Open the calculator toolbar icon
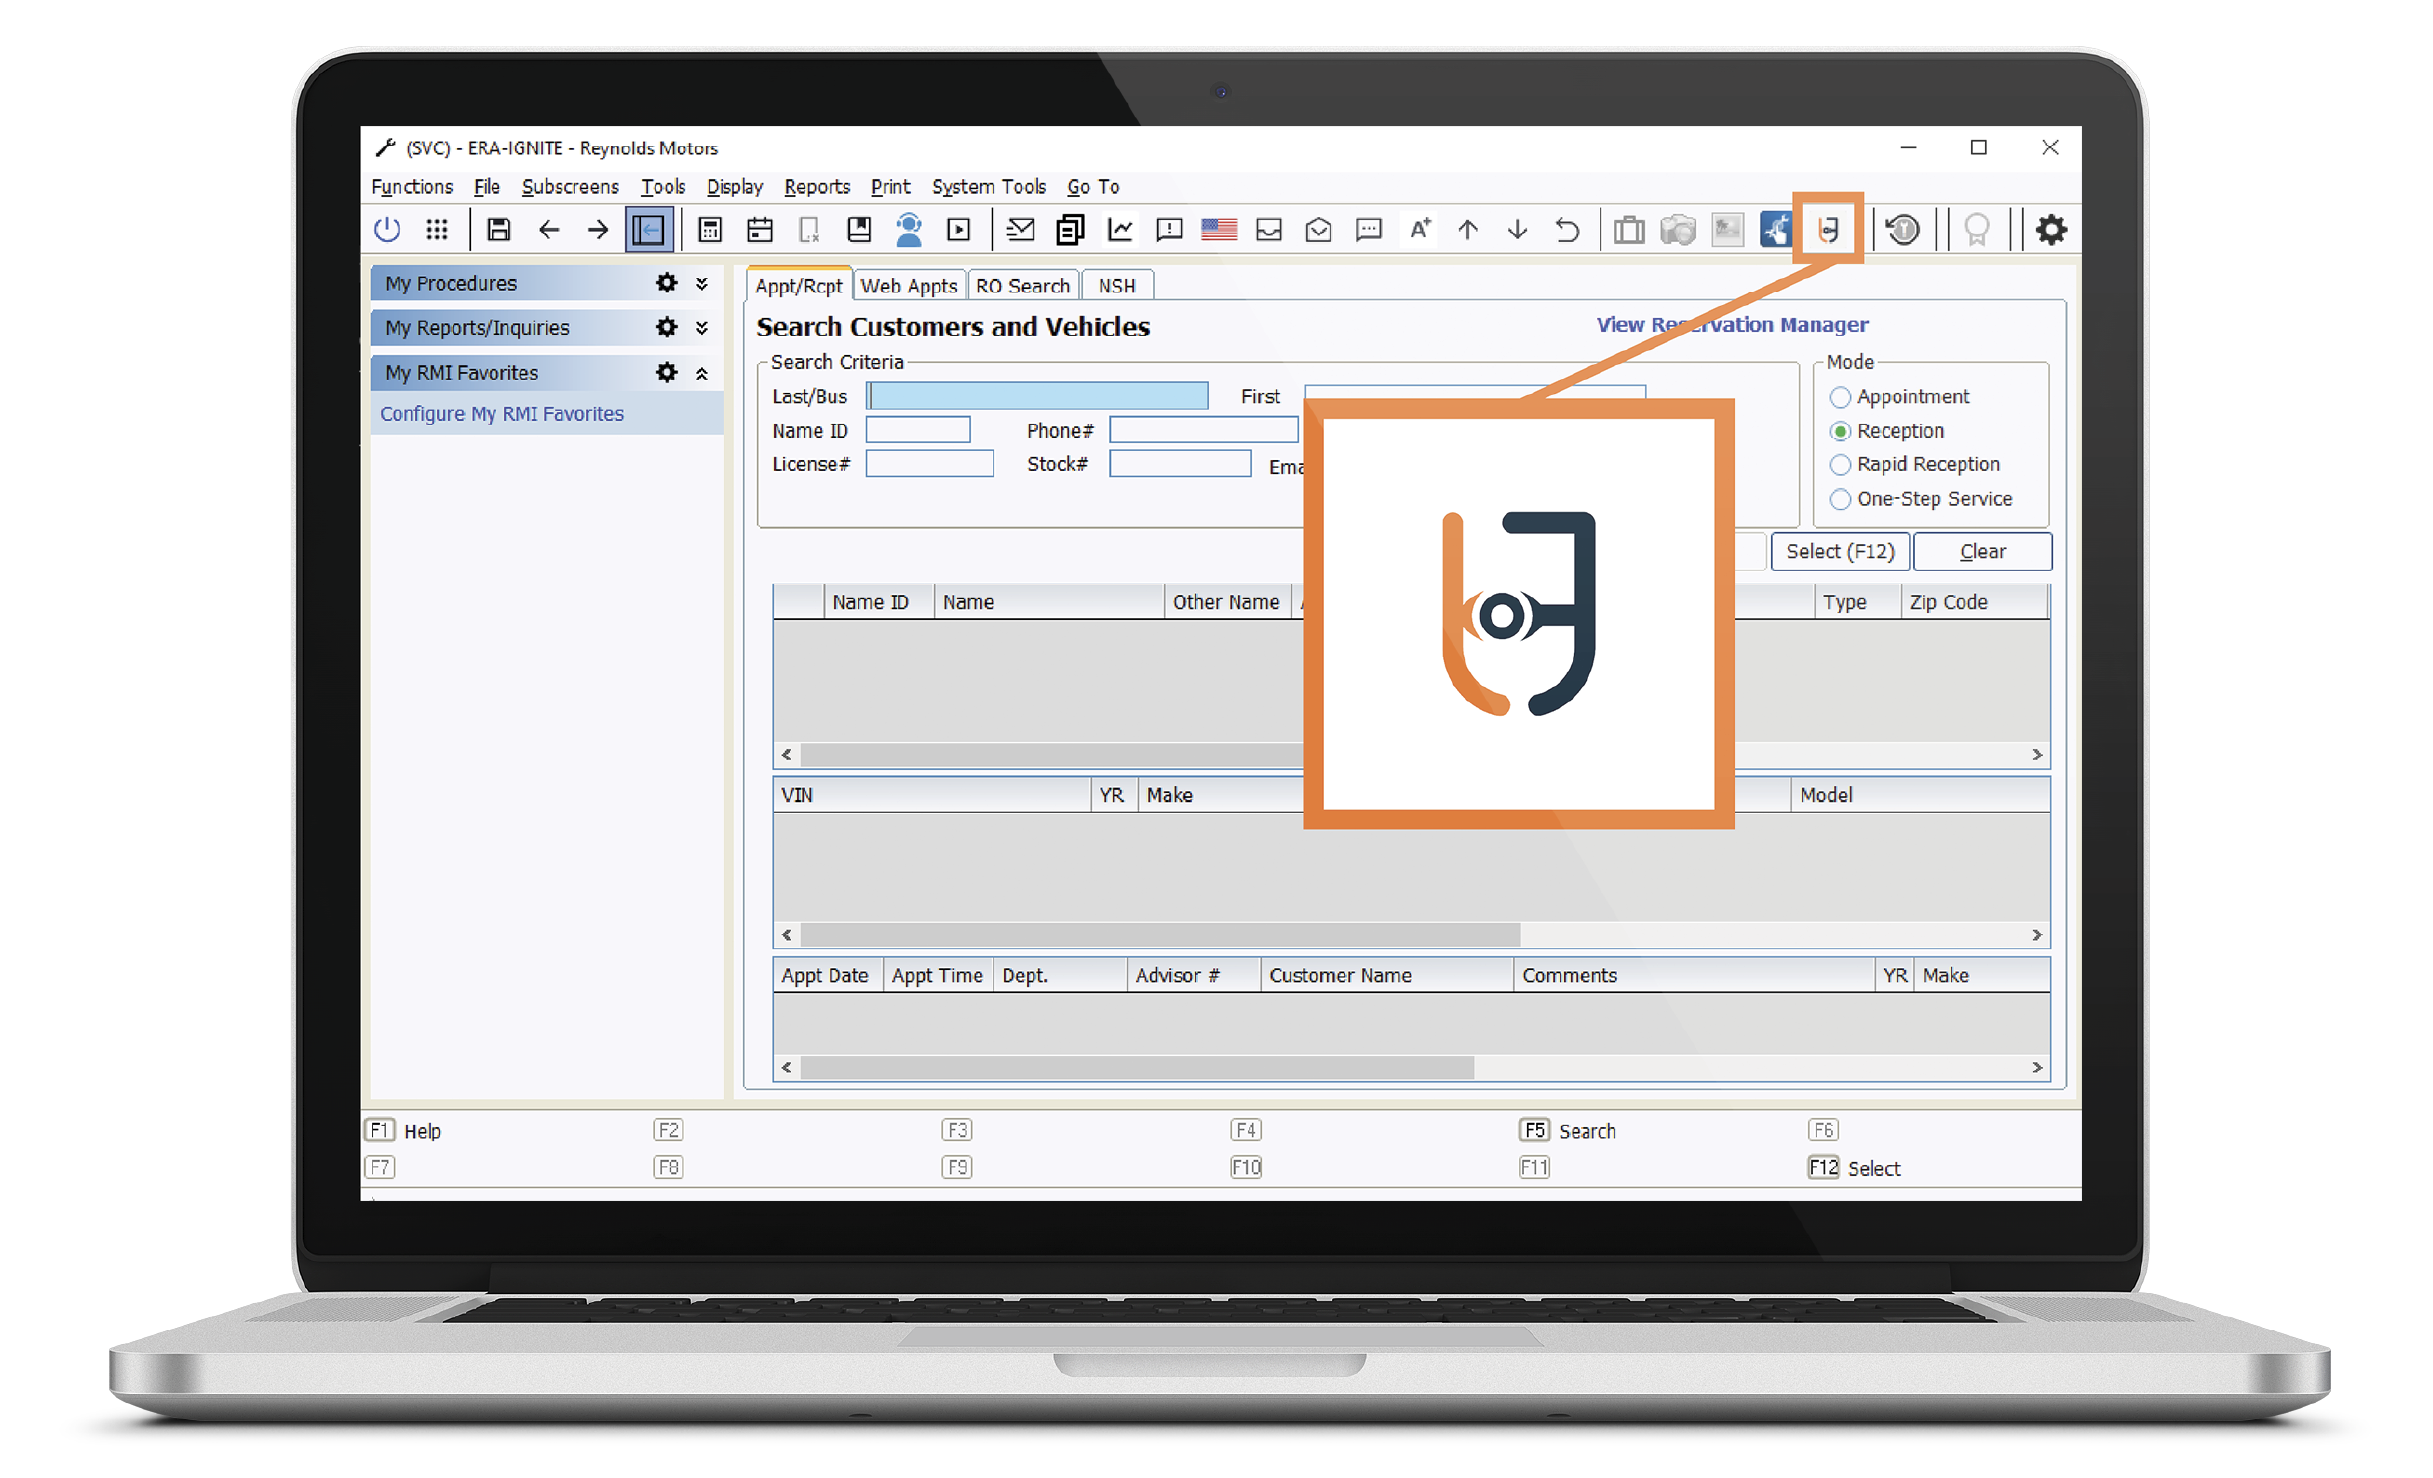This screenshot has height=1478, width=2433. pos(709,230)
